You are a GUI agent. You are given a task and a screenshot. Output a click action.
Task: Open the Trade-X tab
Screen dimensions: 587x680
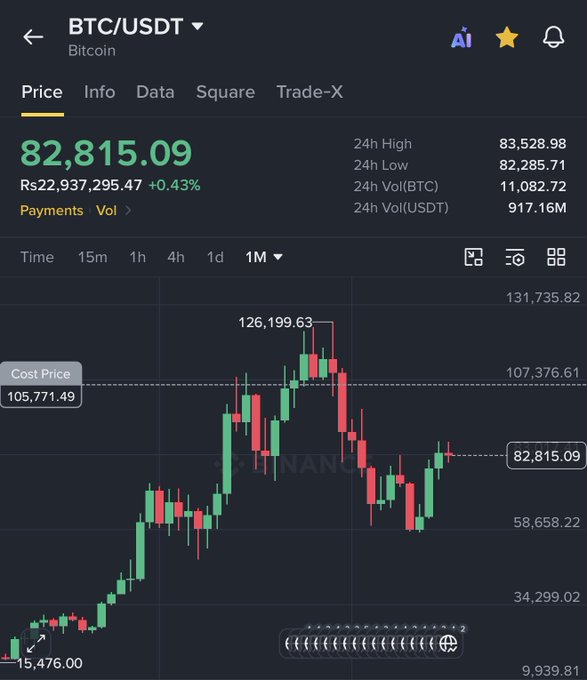click(x=310, y=92)
